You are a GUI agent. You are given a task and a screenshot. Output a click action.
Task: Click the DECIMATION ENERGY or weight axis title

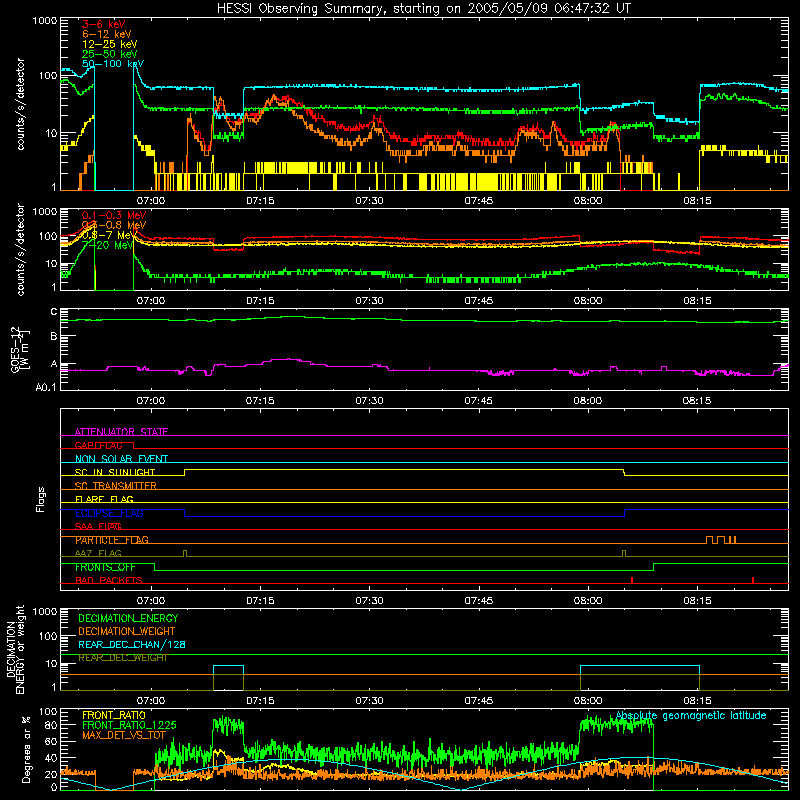pyautogui.click(x=15, y=649)
